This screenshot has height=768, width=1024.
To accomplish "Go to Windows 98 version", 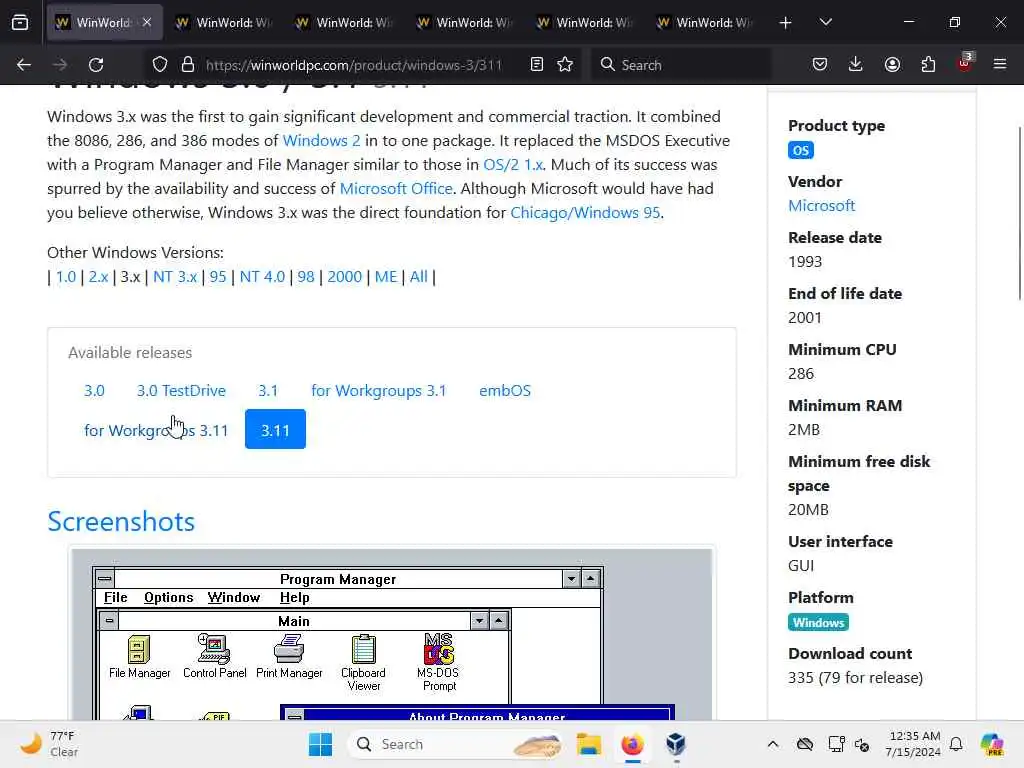I will tap(306, 277).
